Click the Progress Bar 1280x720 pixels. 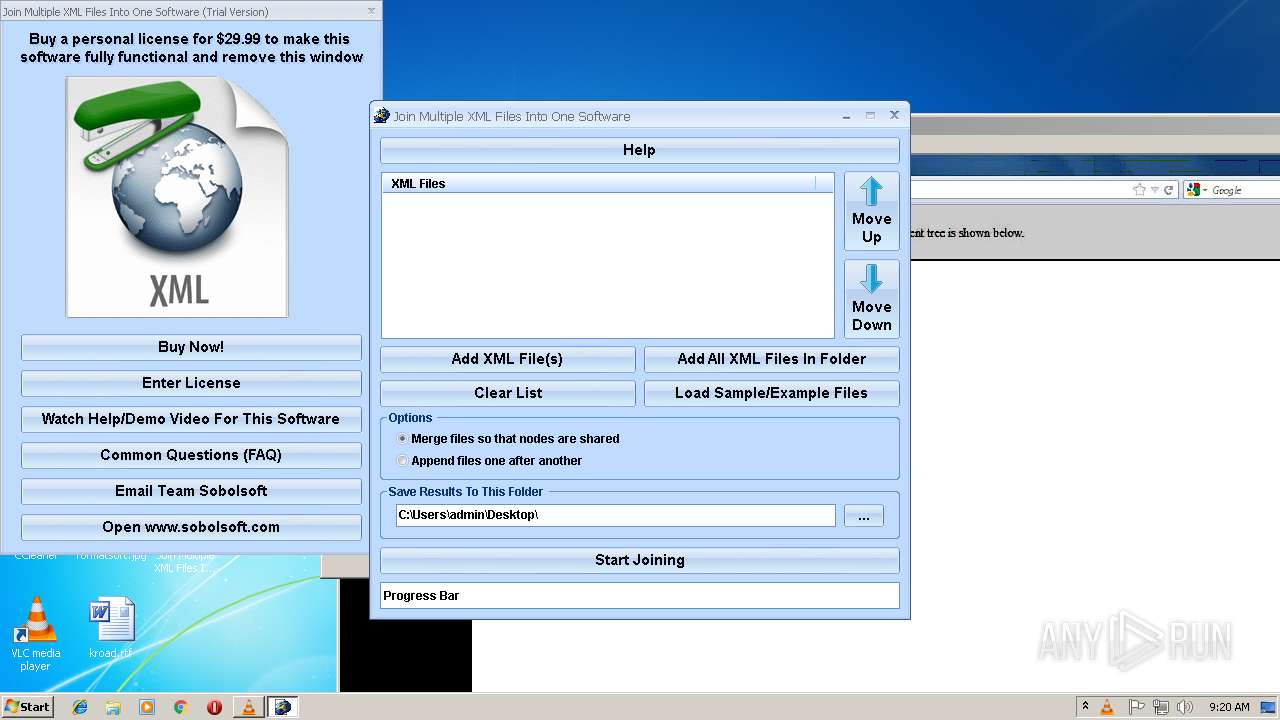pyautogui.click(x=639, y=595)
